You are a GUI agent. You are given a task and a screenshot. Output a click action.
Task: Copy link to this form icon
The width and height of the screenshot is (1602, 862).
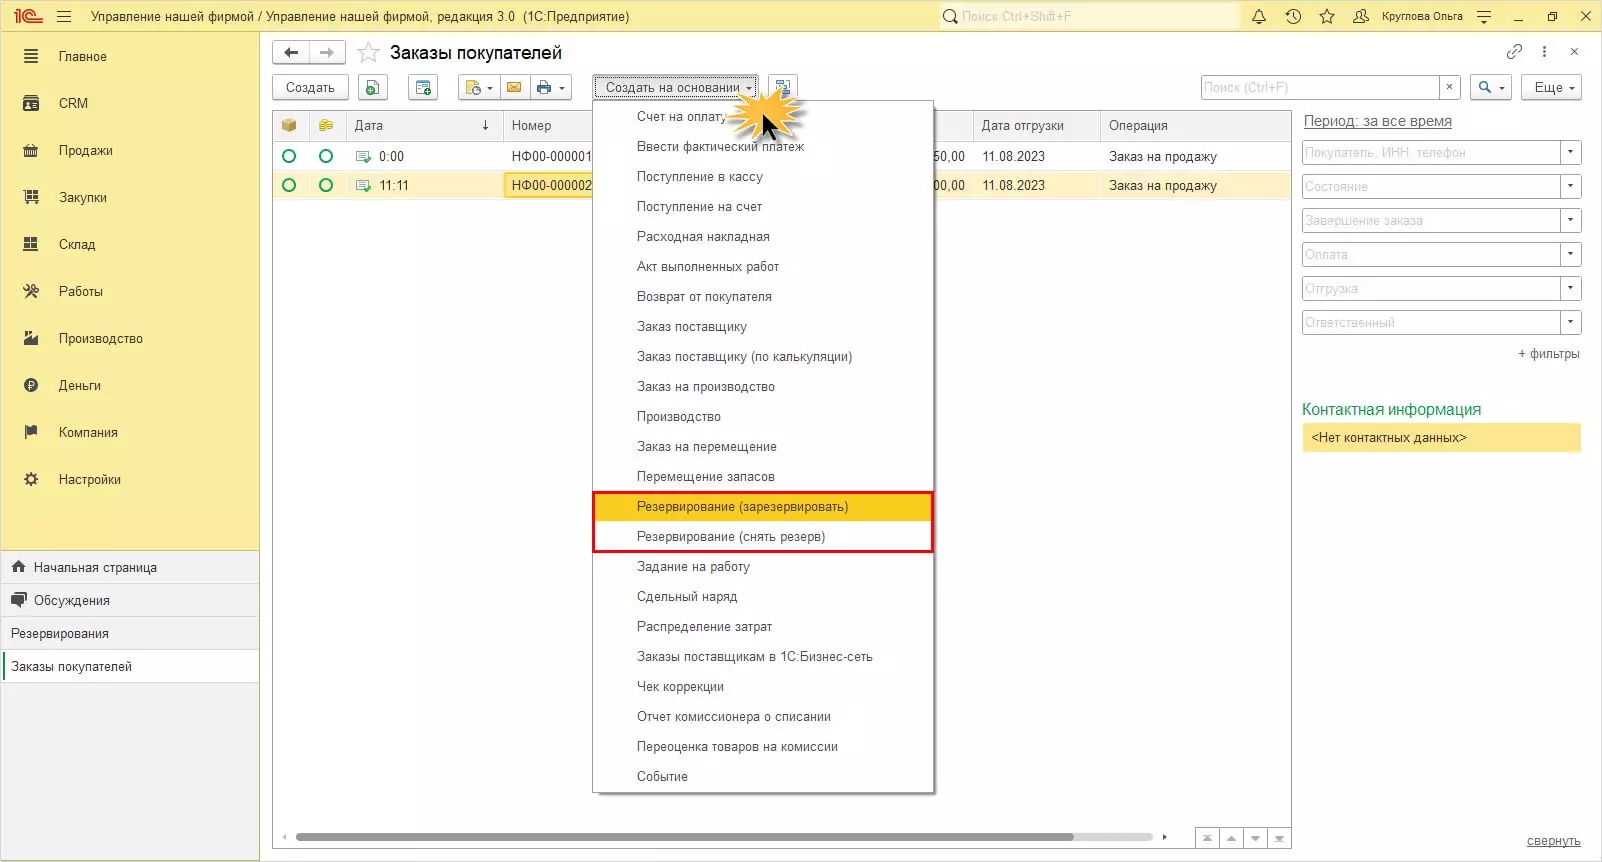(1514, 52)
